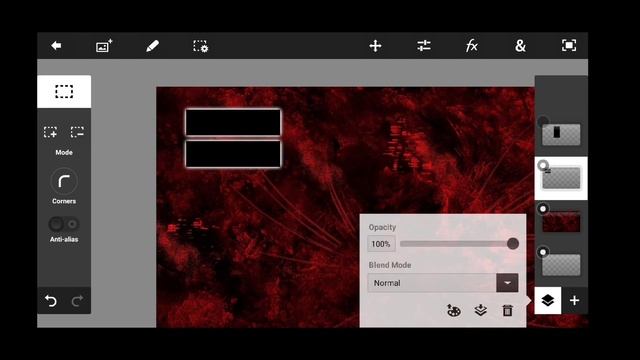This screenshot has width=640, height=360.
Task: Select the highlighted second layer thumbnail
Action: 561,178
